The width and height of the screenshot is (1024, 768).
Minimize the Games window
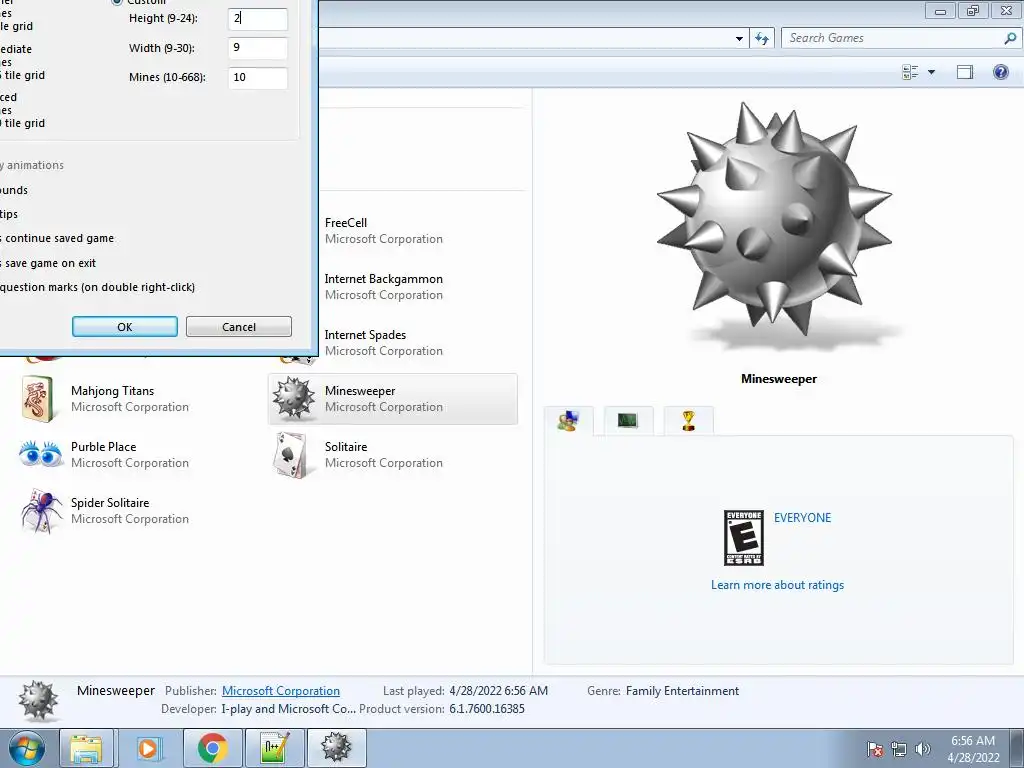click(940, 11)
